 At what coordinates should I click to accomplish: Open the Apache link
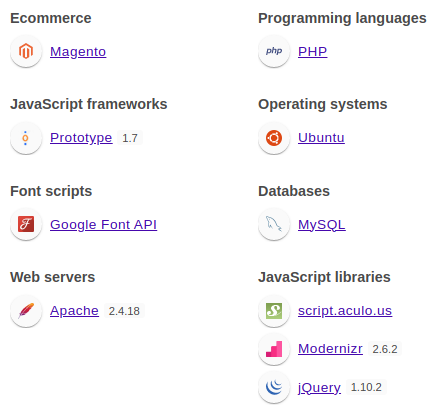click(x=74, y=311)
